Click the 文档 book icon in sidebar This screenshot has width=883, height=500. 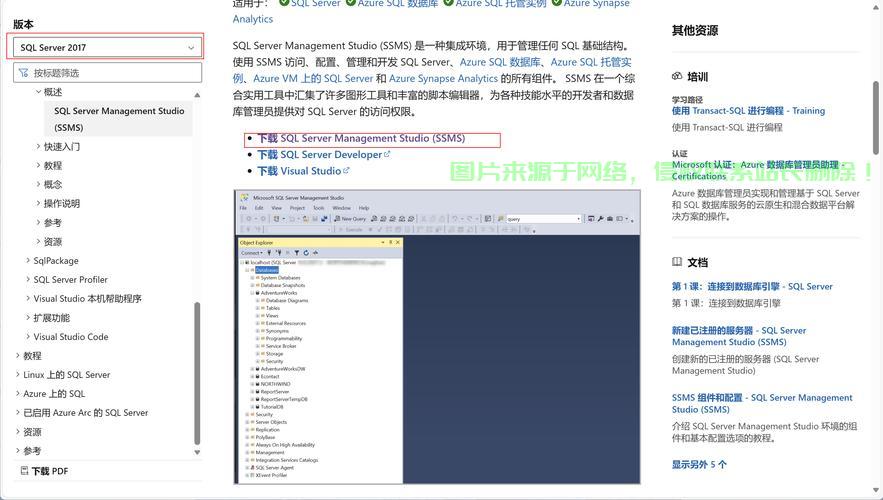click(677, 262)
